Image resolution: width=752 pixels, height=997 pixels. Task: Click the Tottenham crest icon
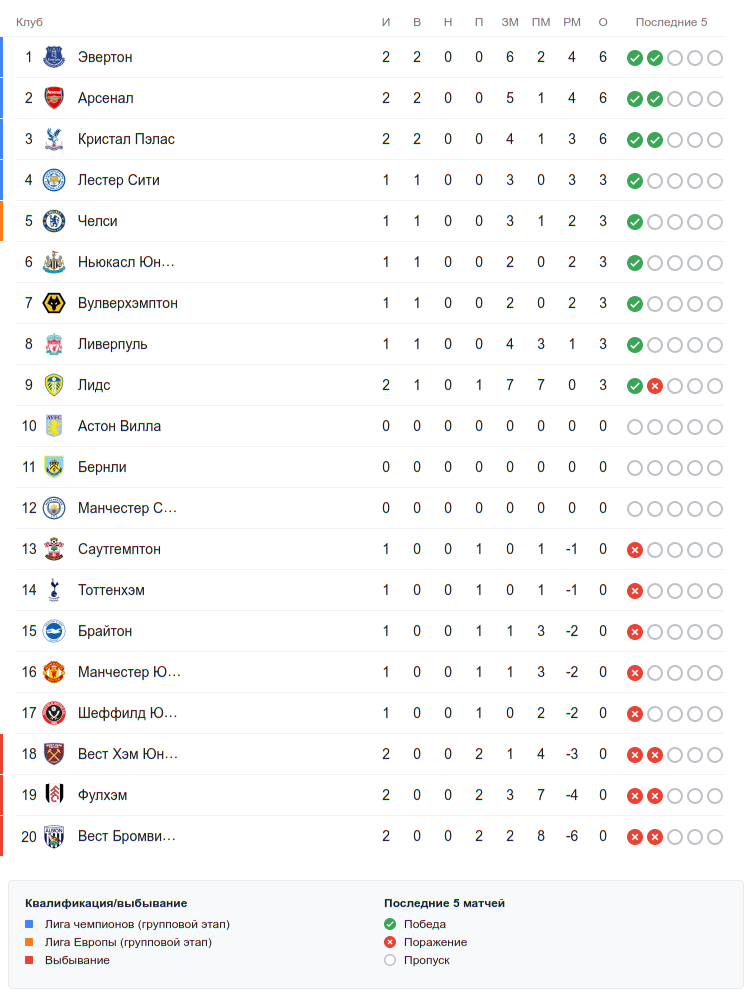(x=54, y=590)
